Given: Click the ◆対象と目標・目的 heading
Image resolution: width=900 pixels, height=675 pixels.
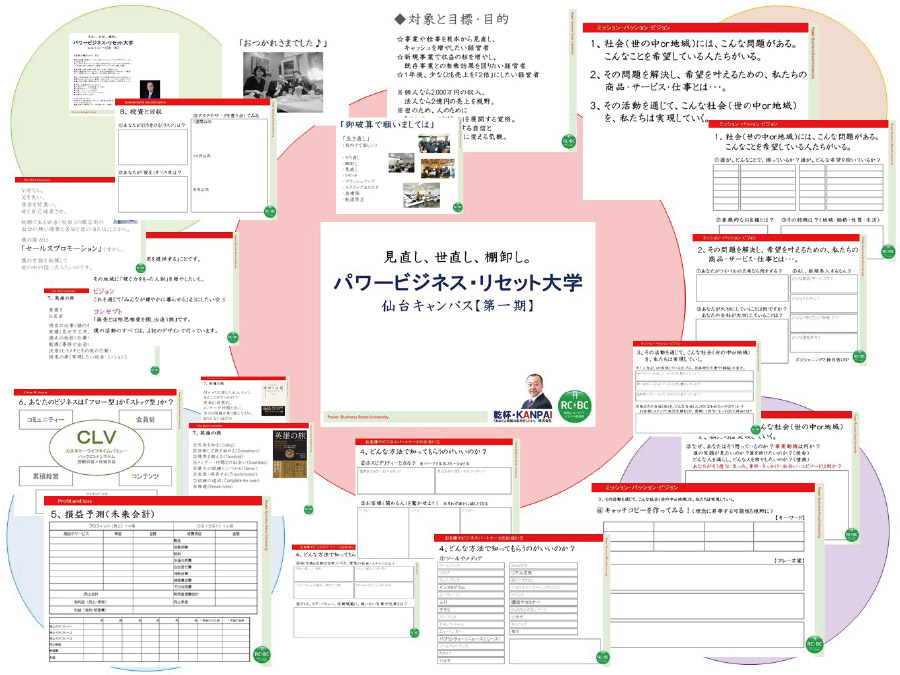Looking at the screenshot, I should click(452, 20).
